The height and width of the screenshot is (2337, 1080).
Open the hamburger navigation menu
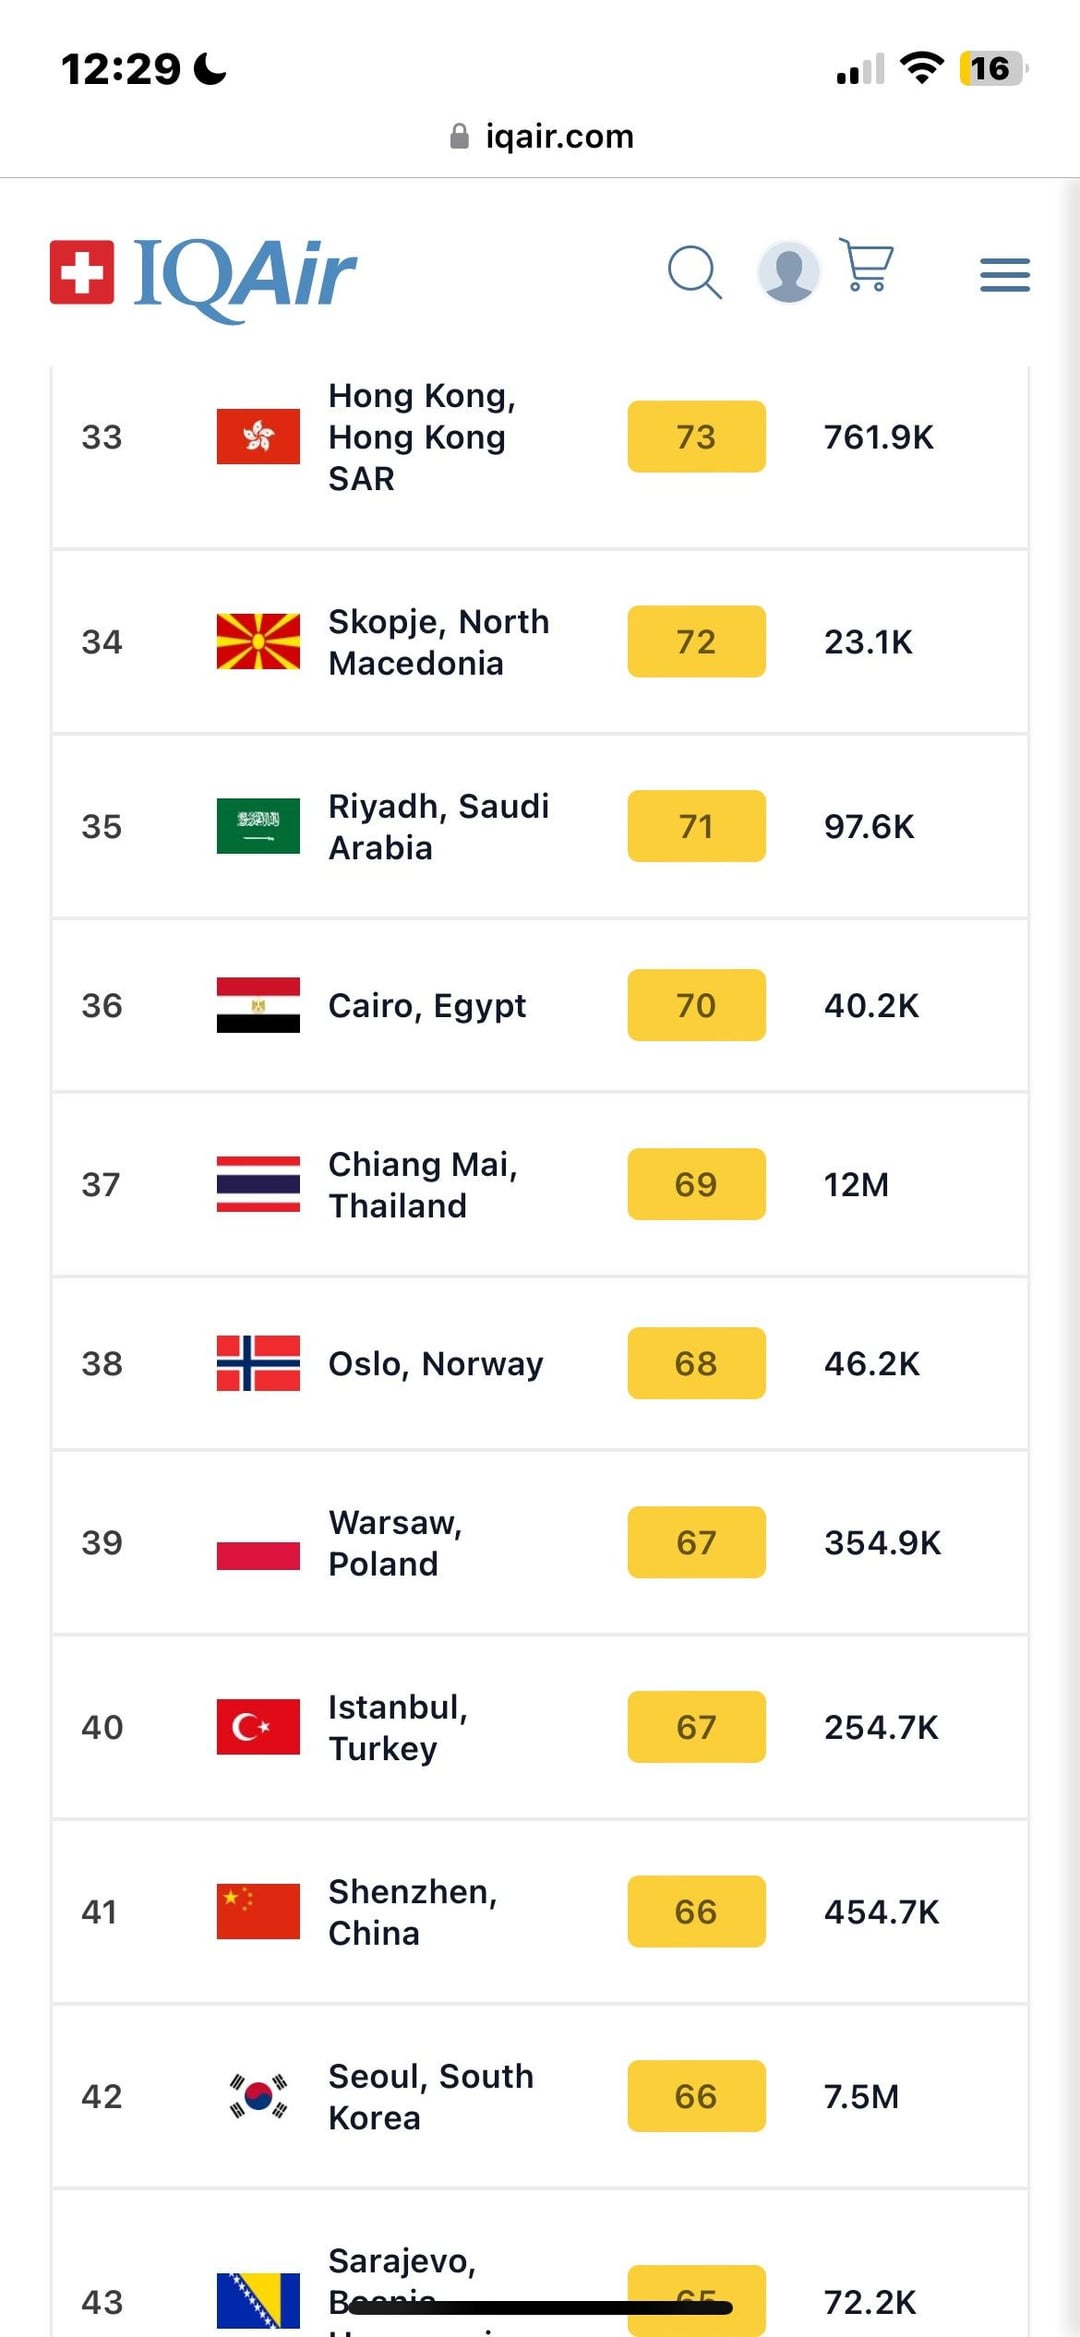[1005, 274]
